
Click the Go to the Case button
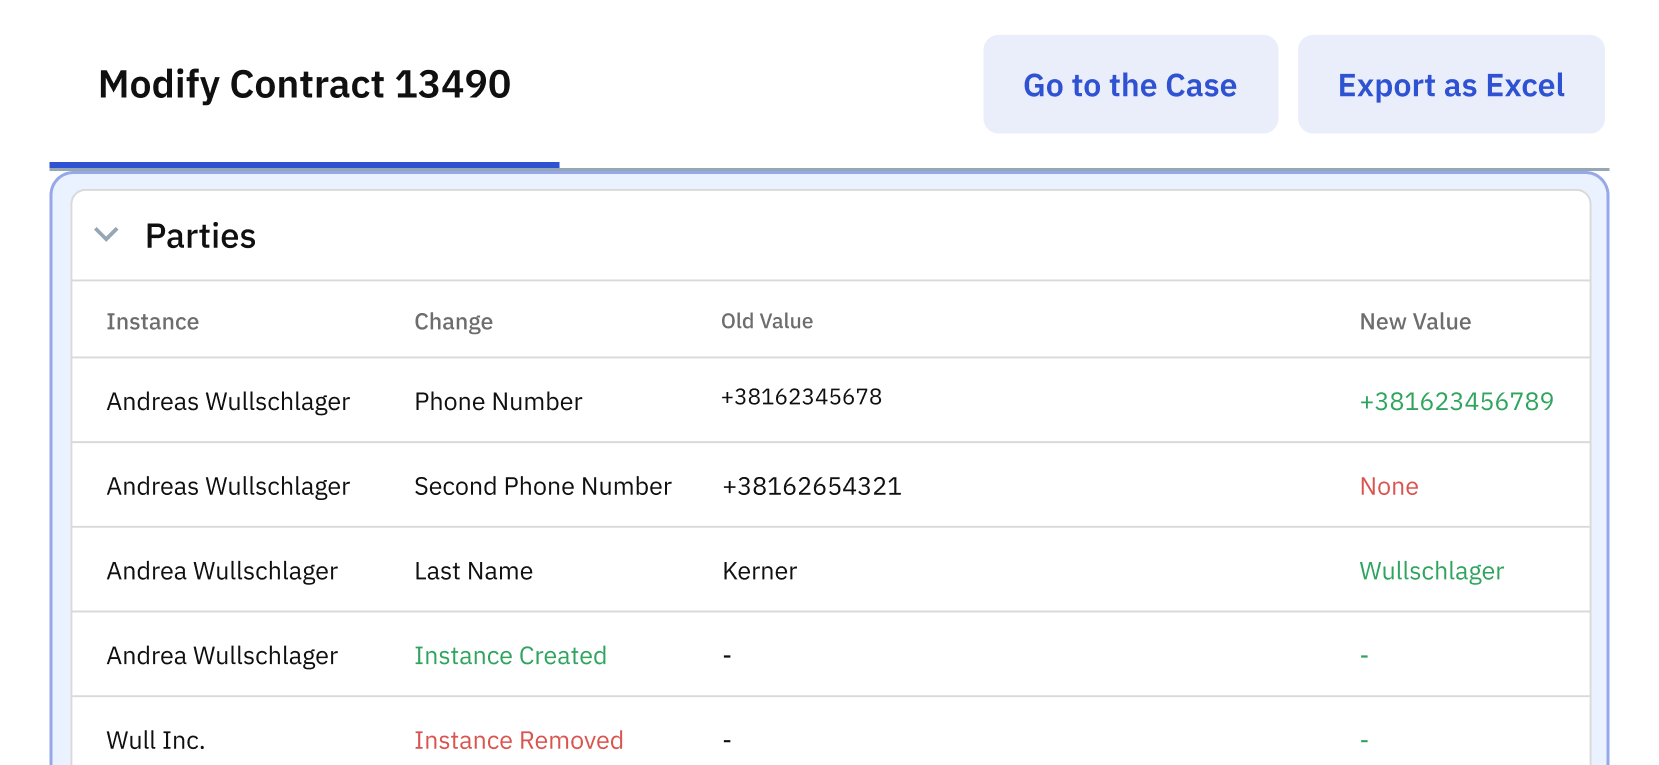(x=1130, y=85)
